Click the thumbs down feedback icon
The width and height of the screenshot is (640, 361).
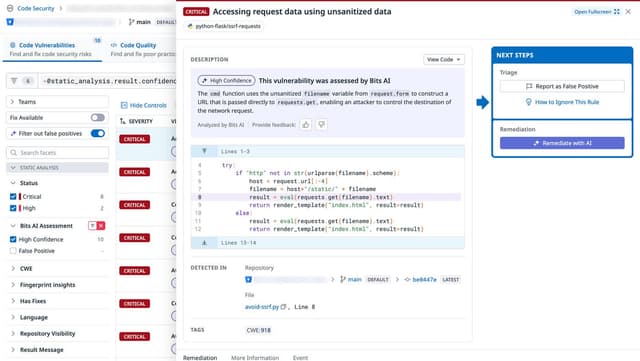pos(322,125)
